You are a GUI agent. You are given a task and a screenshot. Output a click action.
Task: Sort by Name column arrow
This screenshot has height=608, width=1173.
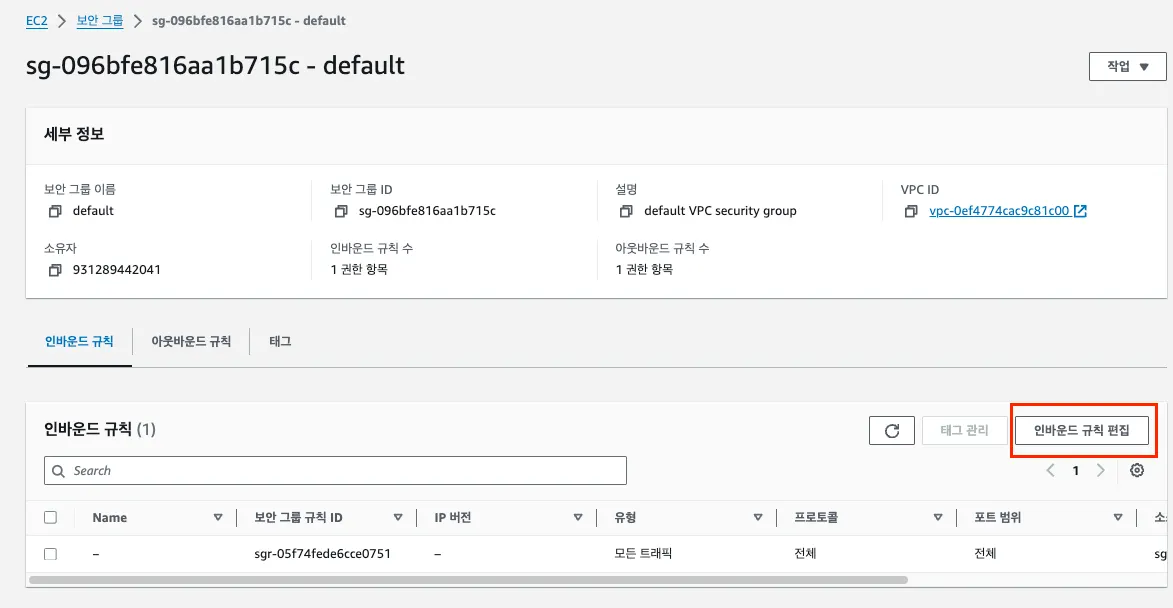[x=218, y=517]
